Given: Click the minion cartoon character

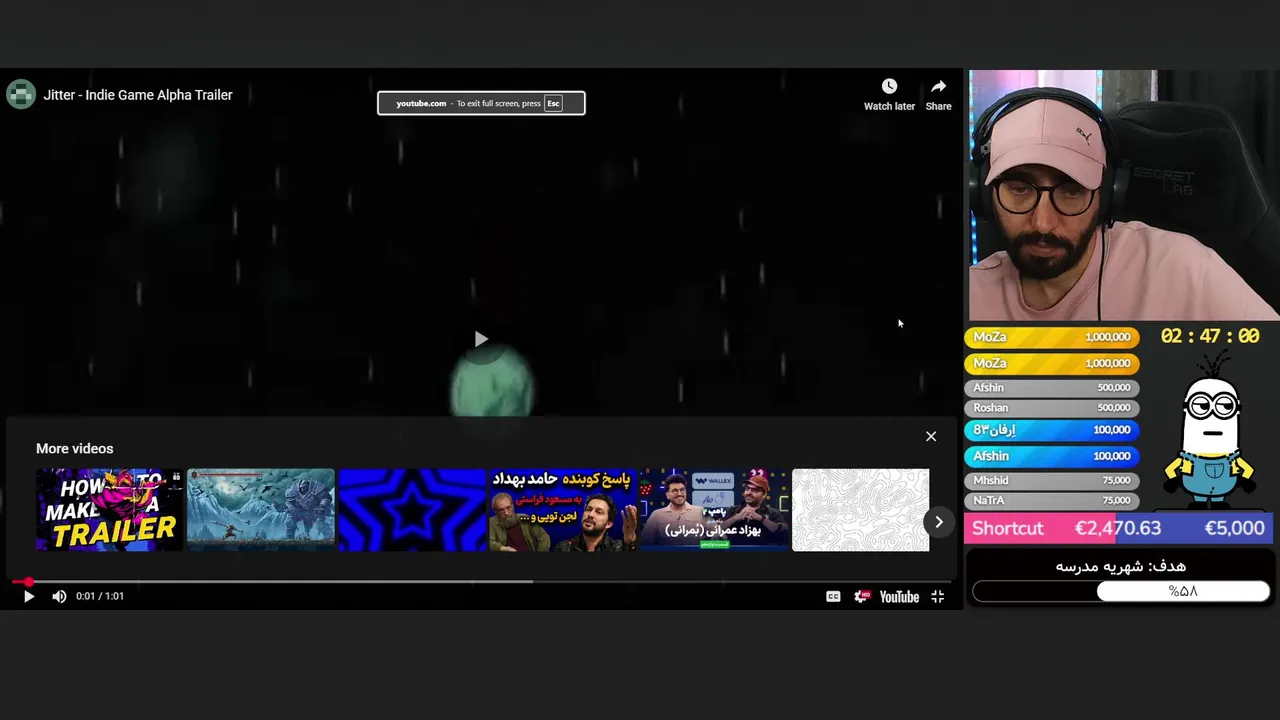Looking at the screenshot, I should click(1211, 432).
